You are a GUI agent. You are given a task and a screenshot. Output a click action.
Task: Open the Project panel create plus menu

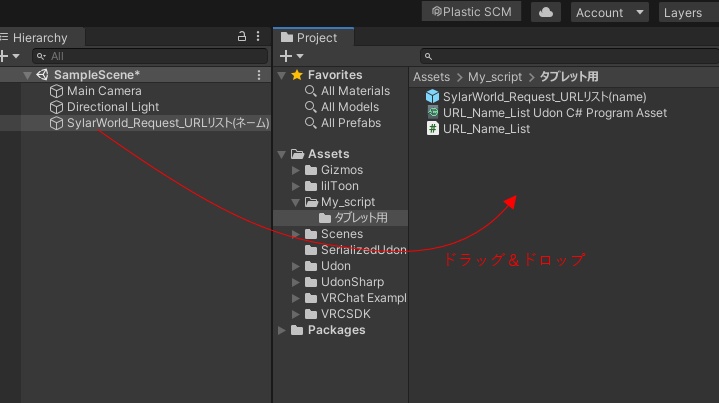[291, 57]
